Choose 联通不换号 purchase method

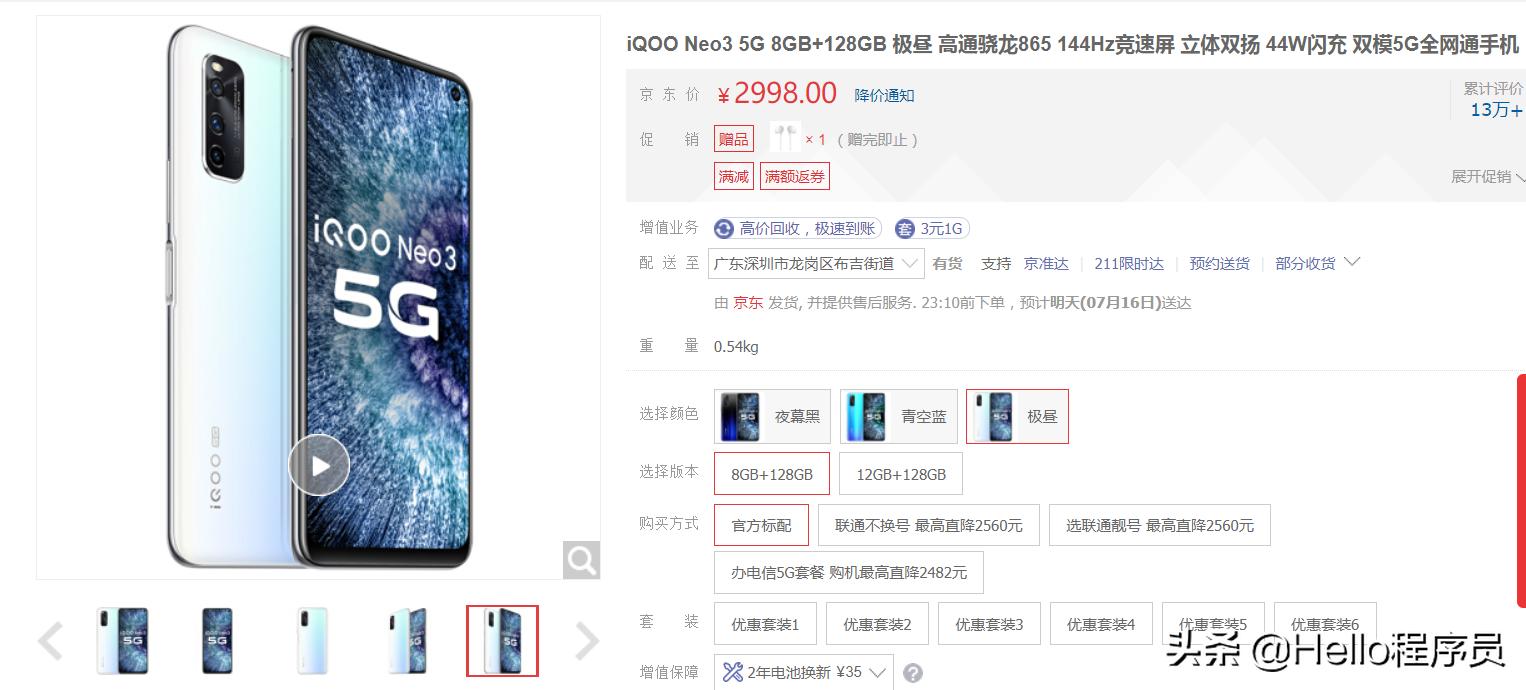929,525
